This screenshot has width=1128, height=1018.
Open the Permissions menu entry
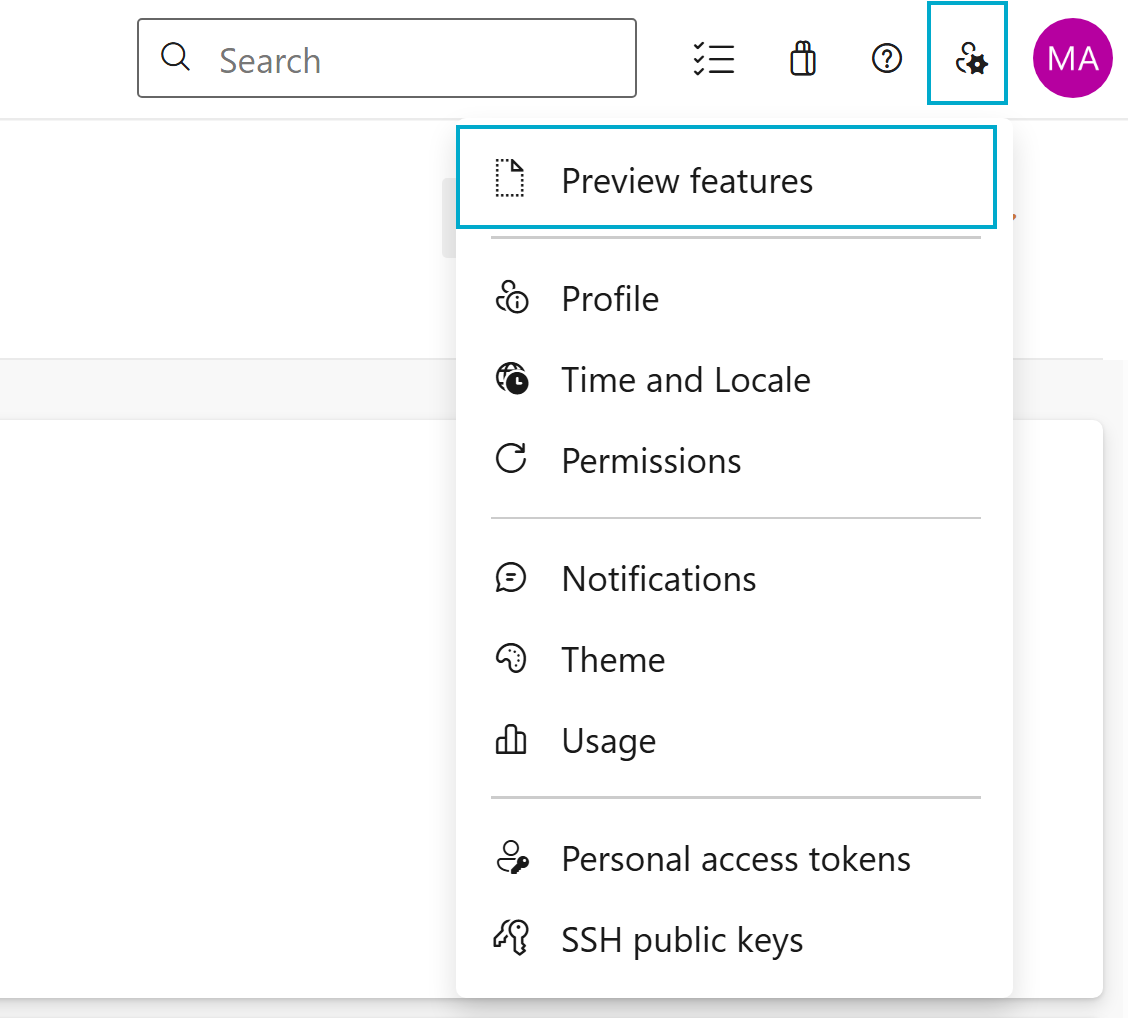[x=651, y=460]
